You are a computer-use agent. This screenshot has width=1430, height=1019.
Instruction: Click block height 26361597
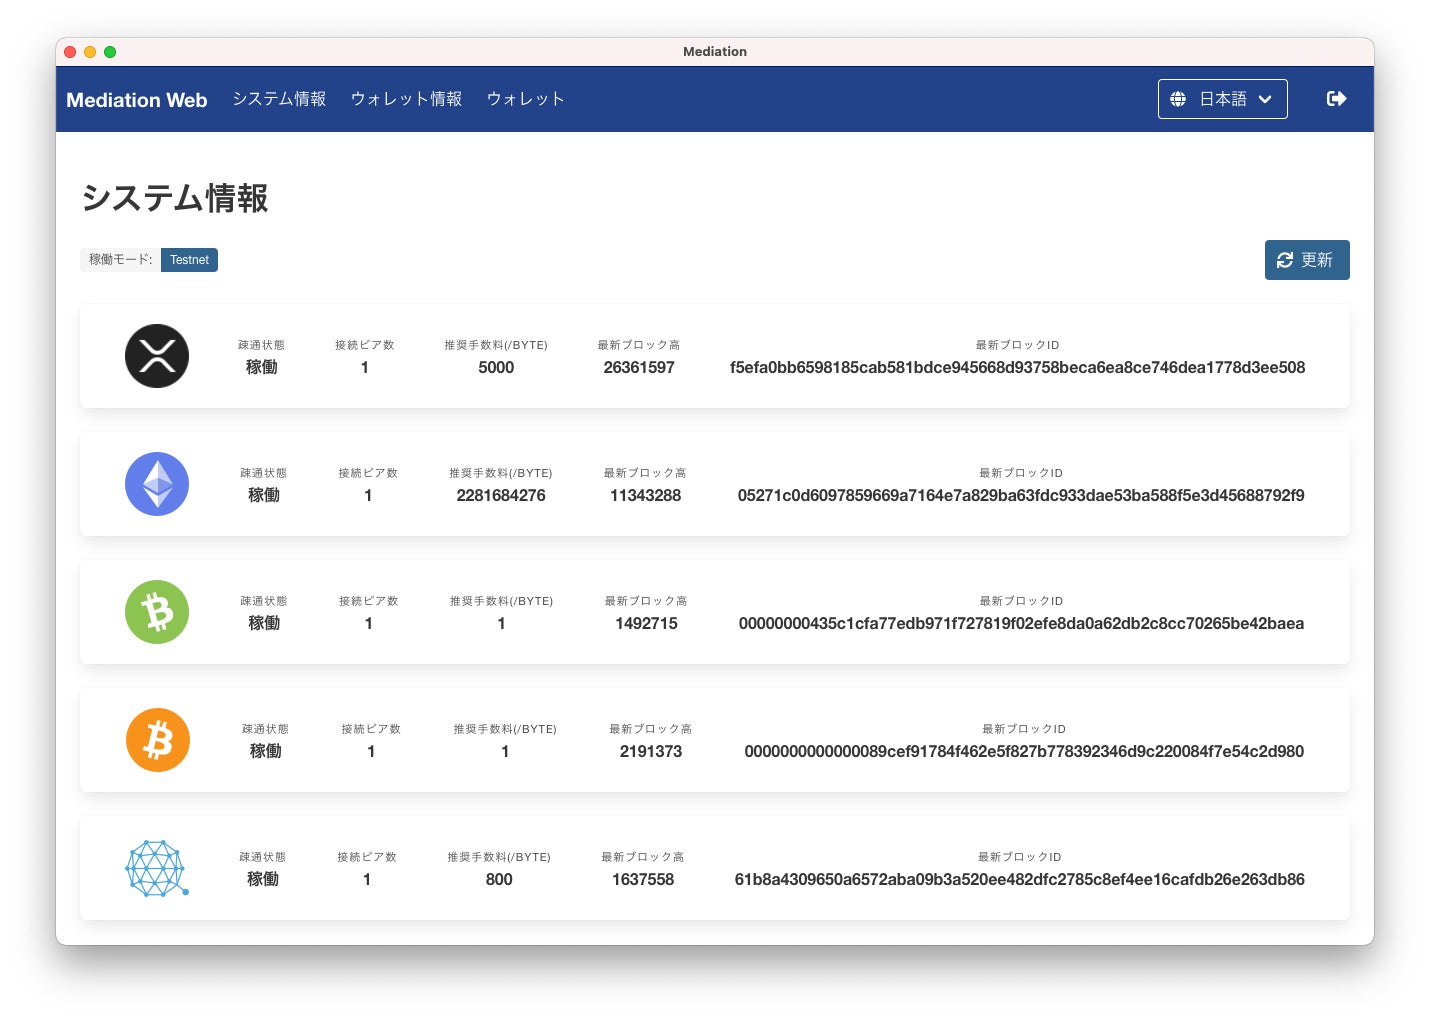pos(639,367)
